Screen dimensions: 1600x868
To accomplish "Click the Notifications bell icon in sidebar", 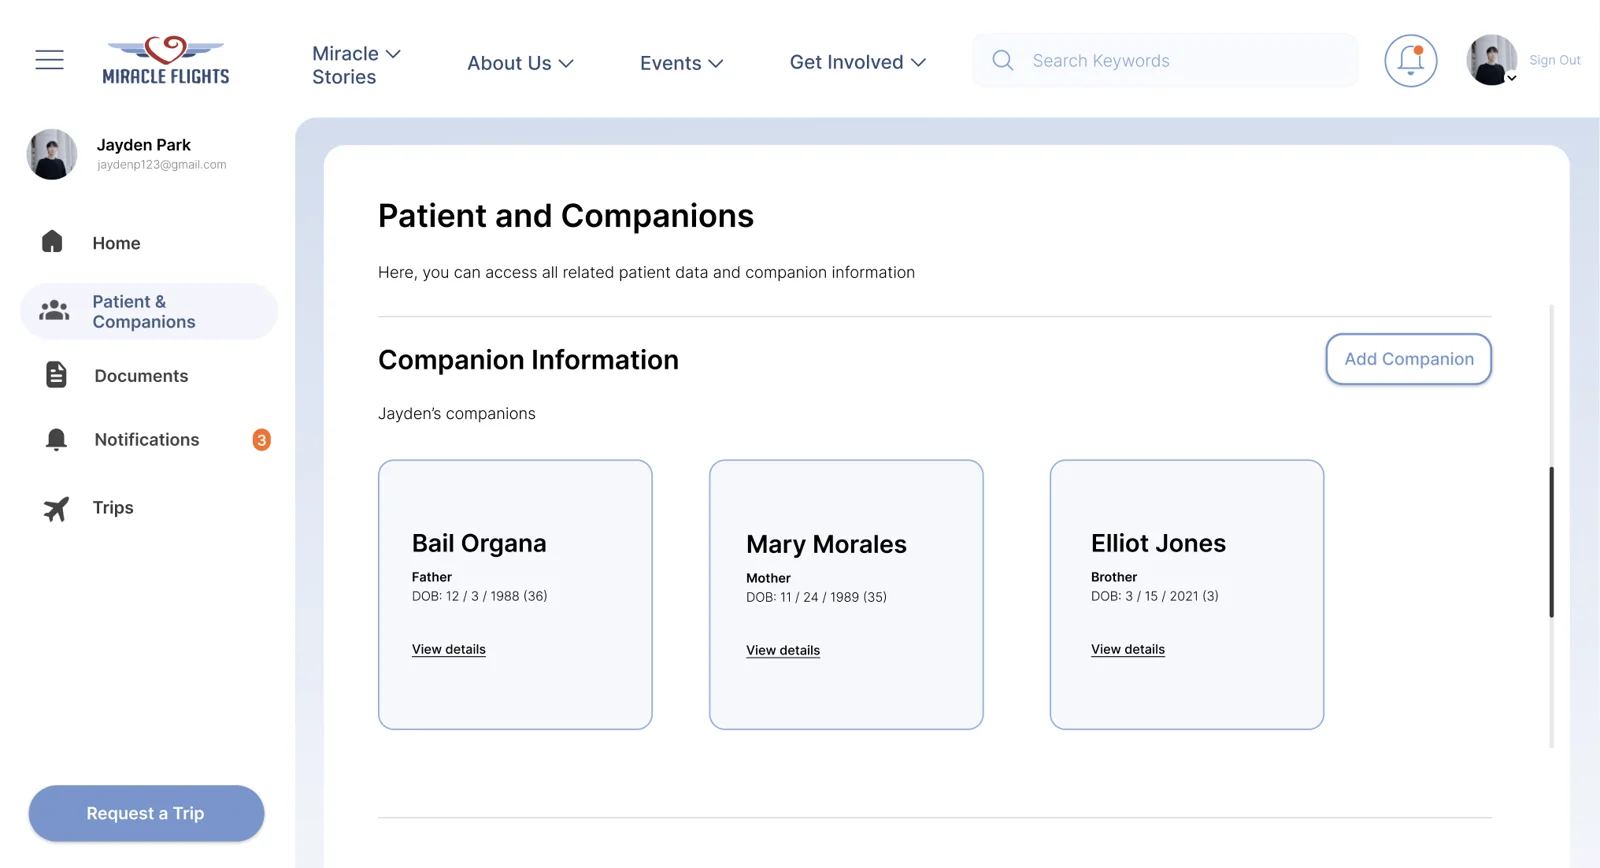I will pos(56,440).
